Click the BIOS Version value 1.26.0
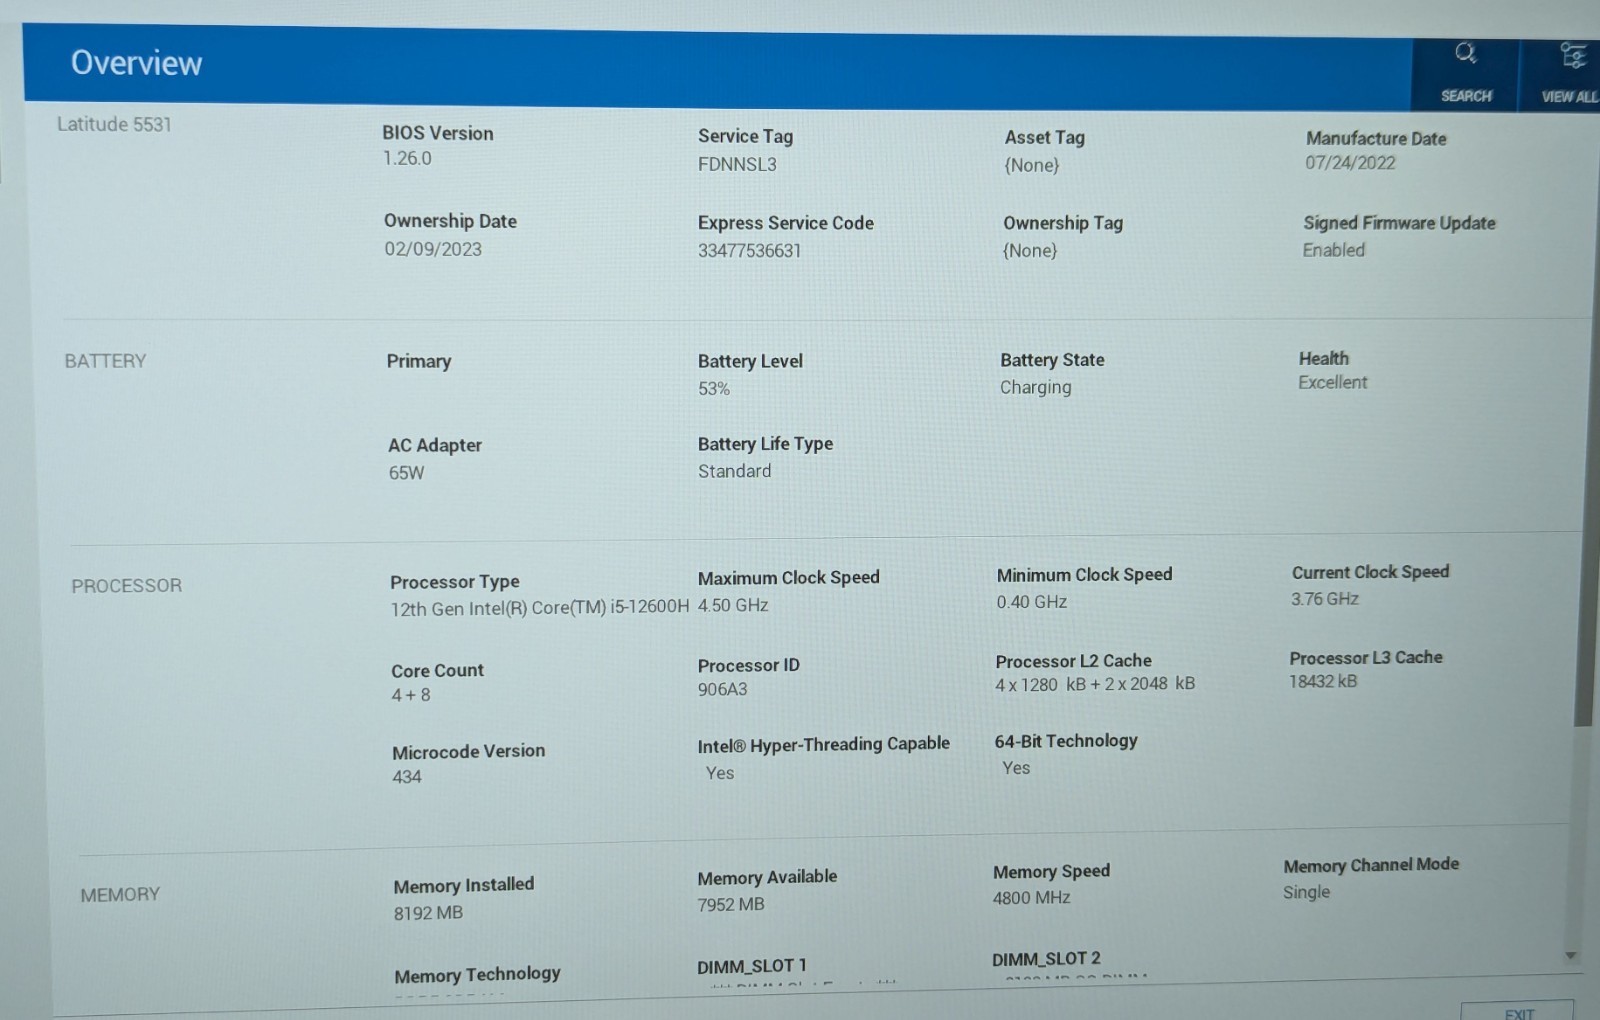 [x=407, y=158]
